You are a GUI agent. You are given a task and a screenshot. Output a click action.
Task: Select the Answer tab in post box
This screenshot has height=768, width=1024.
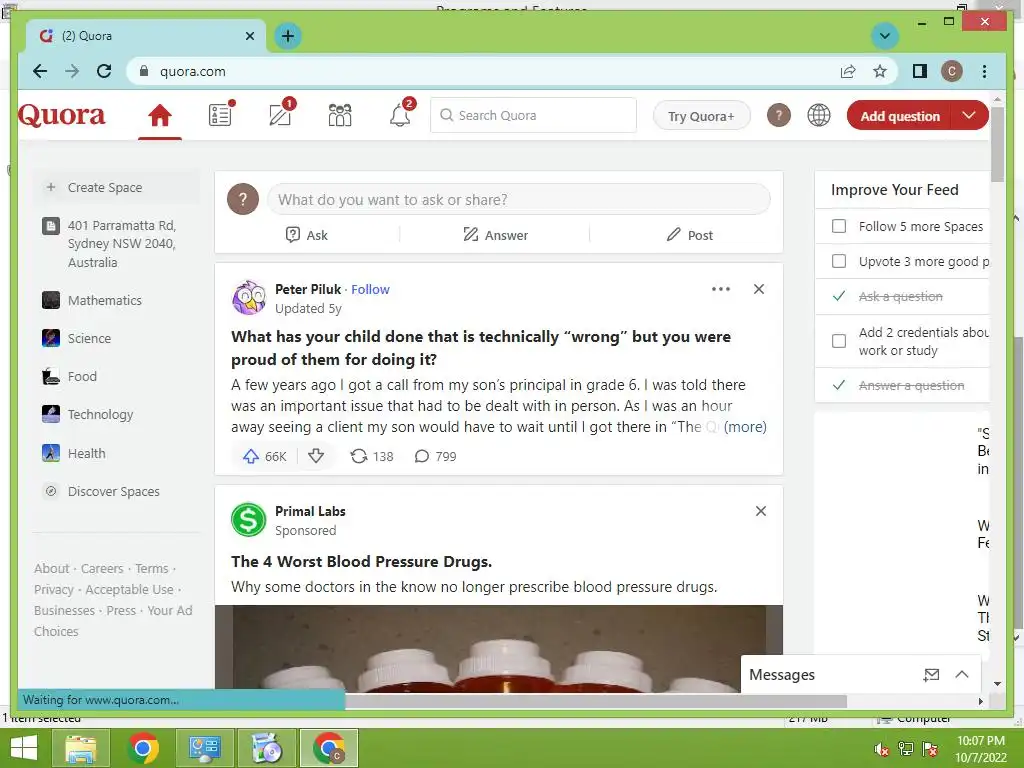pos(495,235)
